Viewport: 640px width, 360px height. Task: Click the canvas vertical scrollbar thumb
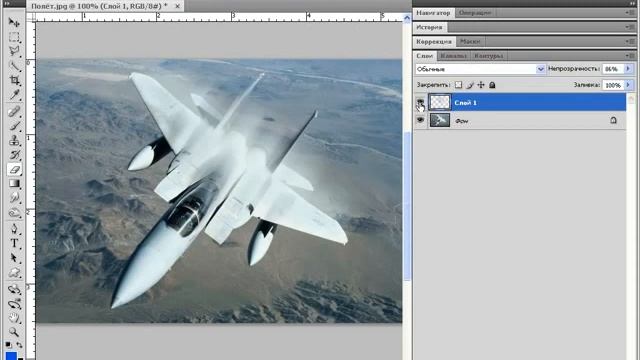[x=407, y=206]
